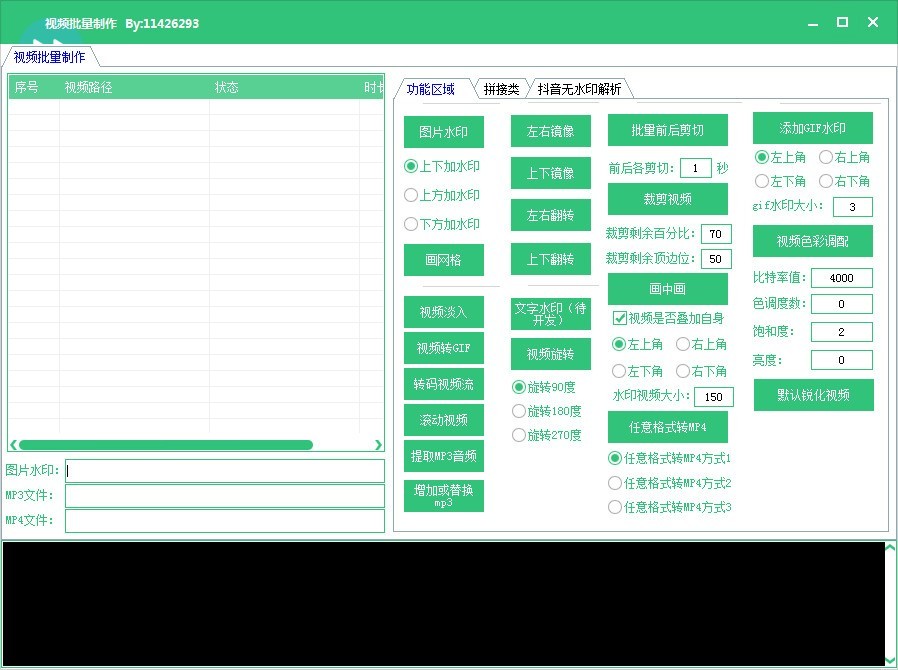The width and height of the screenshot is (898, 670).
Task: Click the 裁剪视频 button
Action: pos(668,199)
